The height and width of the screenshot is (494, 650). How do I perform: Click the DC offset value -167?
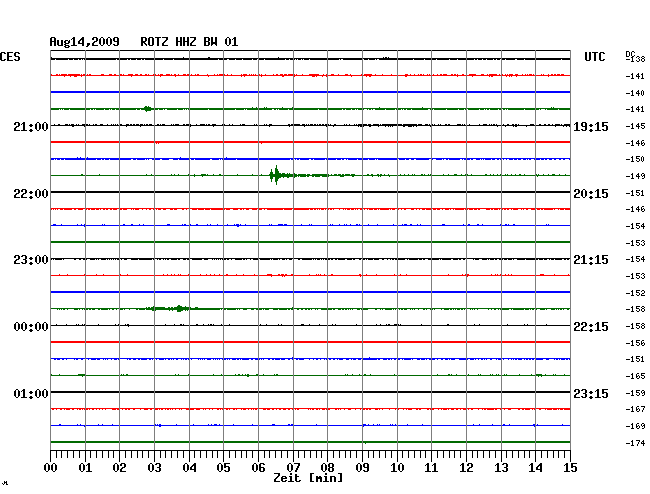[x=635, y=409]
